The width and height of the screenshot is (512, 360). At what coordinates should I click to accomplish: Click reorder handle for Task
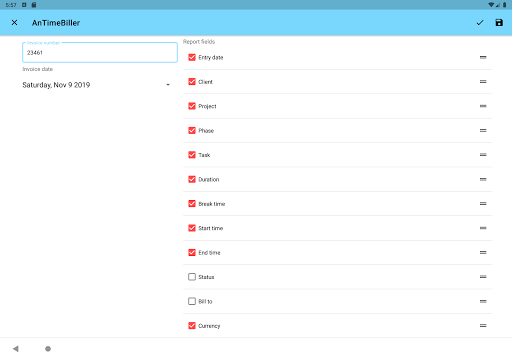point(483,155)
